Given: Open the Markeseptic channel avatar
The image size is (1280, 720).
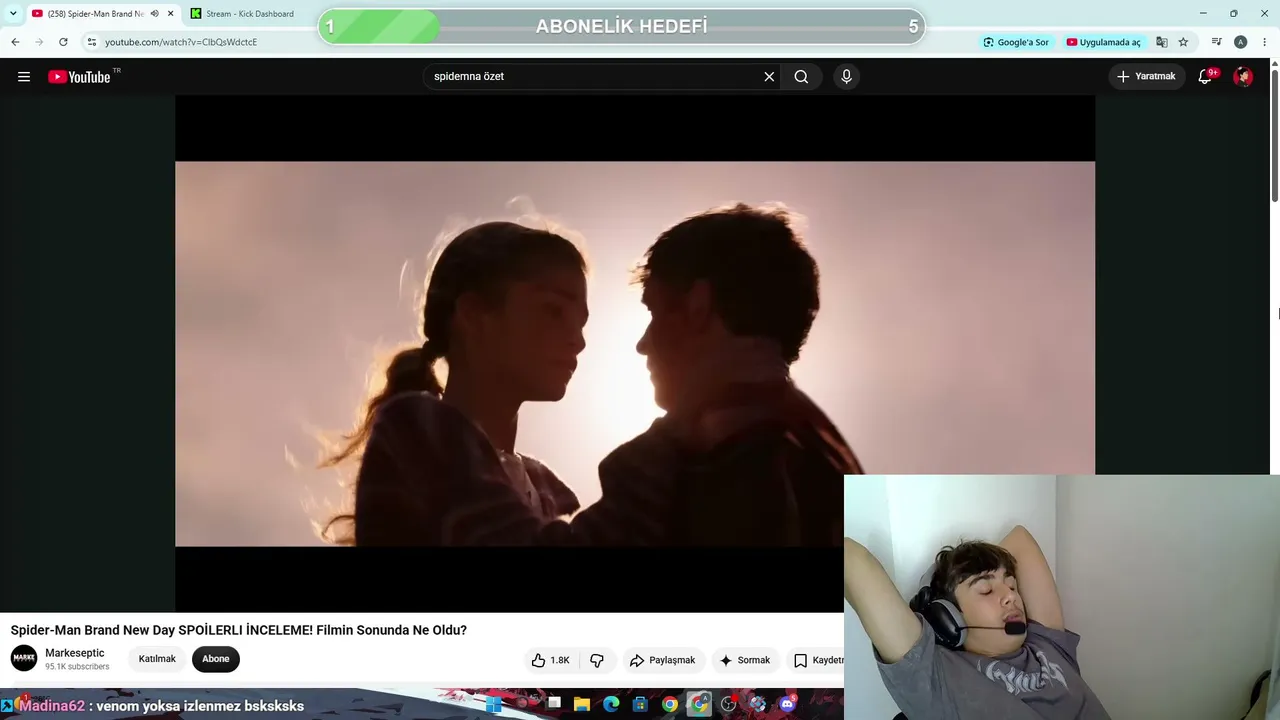Looking at the screenshot, I should coord(24,658).
